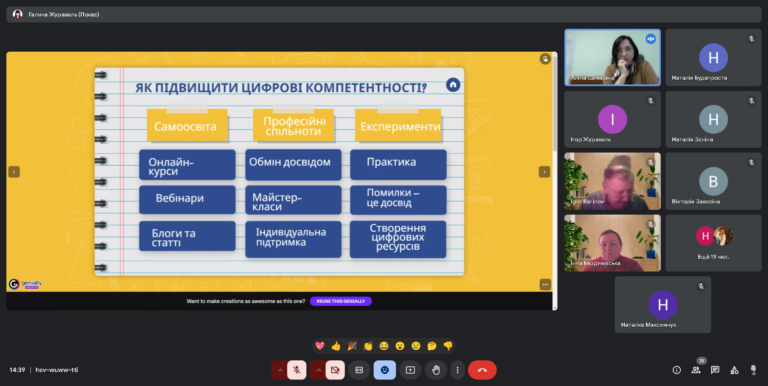Open camera video settings arrow
This screenshot has height=386, width=768.
pos(318,370)
